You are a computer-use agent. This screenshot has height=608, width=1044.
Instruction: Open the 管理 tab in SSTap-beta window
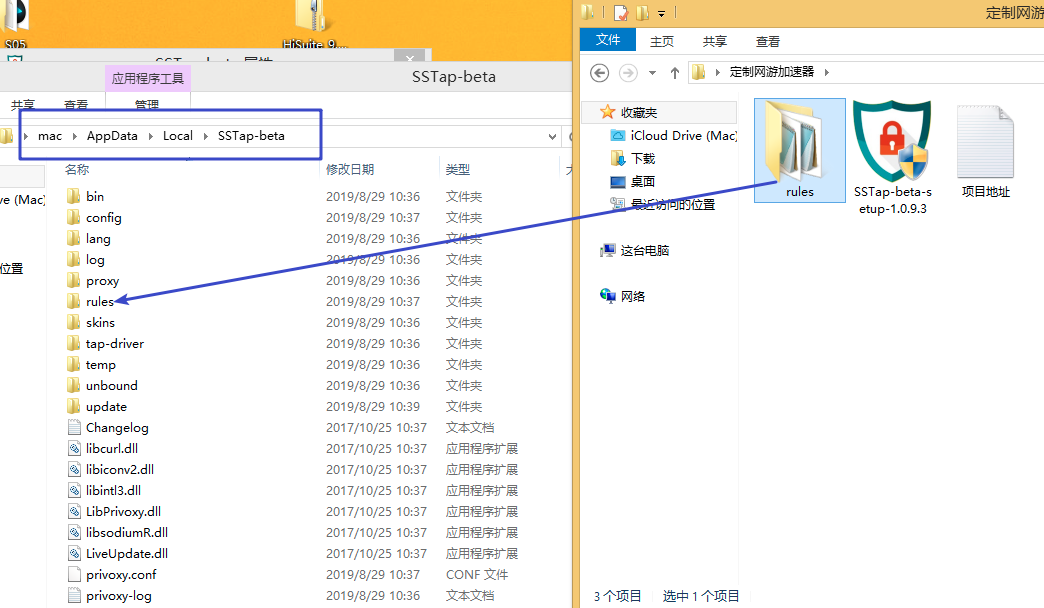coord(147,104)
